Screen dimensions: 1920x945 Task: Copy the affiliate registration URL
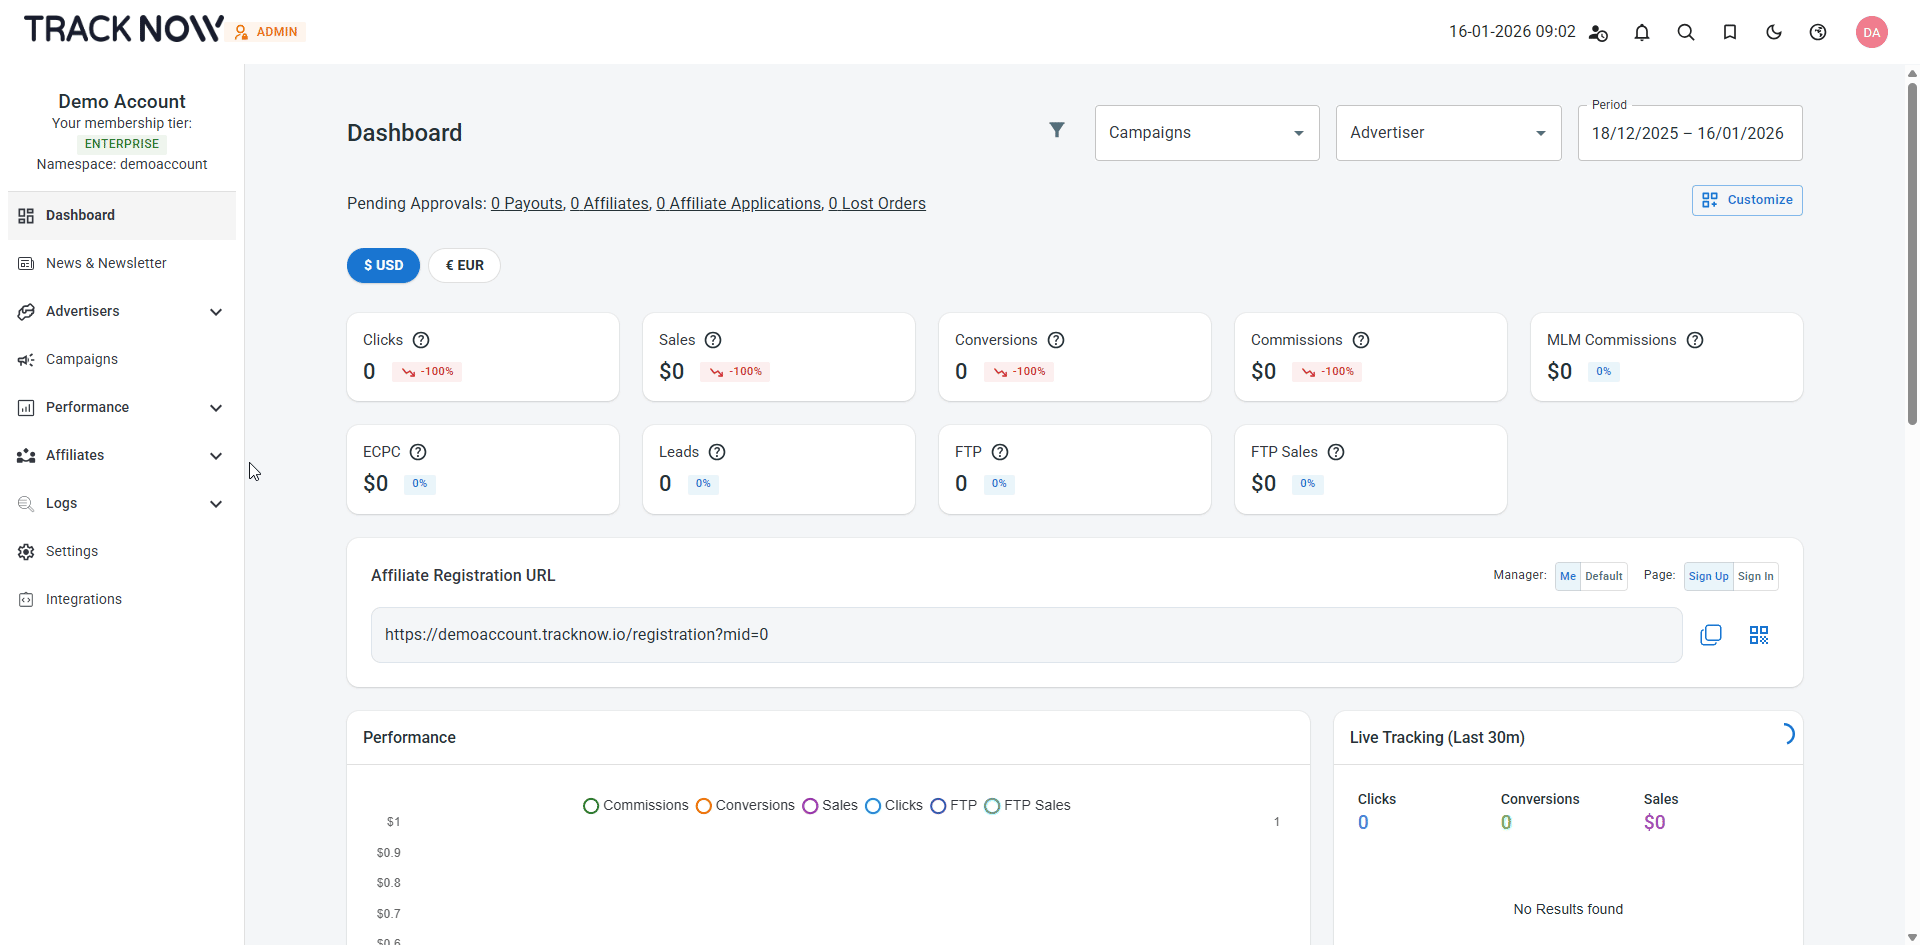pyautogui.click(x=1710, y=635)
